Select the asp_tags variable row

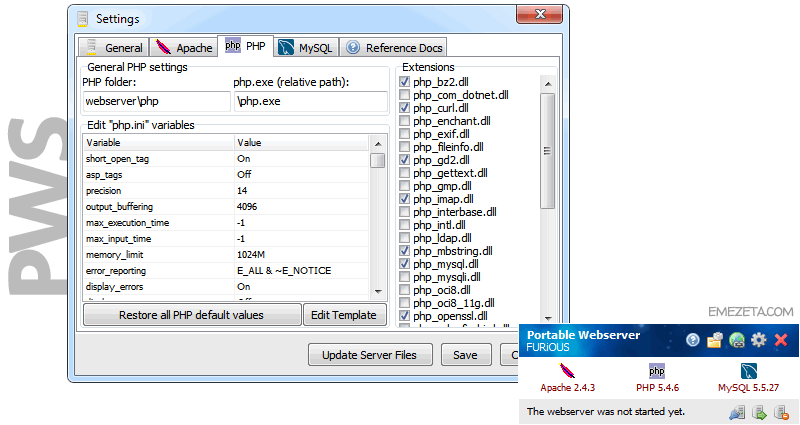[x=226, y=174]
